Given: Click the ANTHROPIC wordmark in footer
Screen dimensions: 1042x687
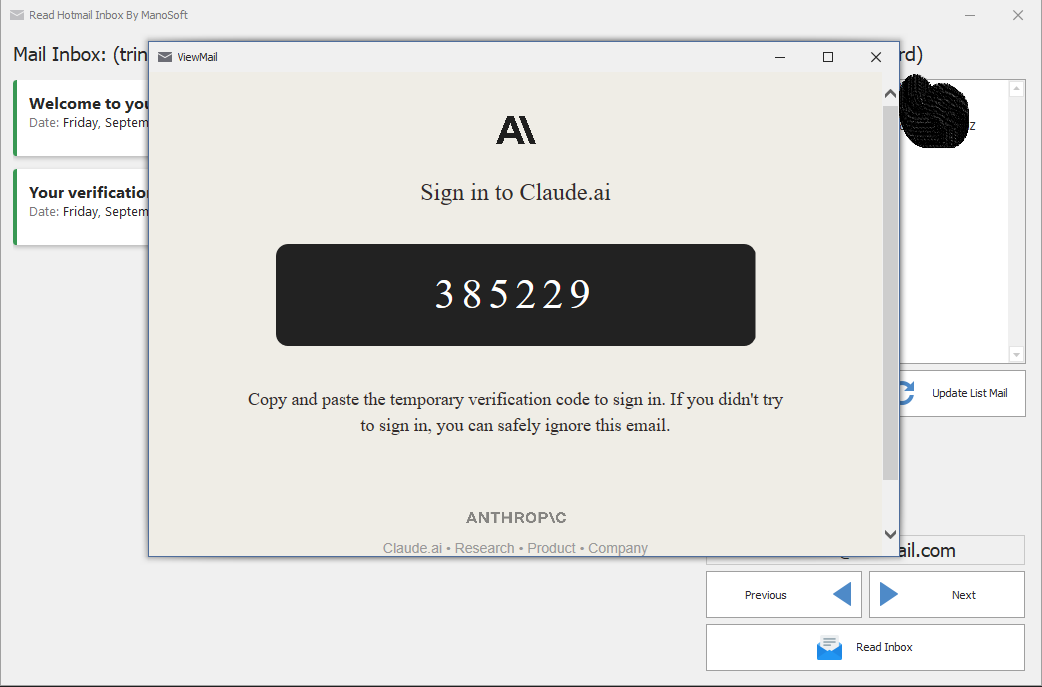Looking at the screenshot, I should (x=516, y=518).
